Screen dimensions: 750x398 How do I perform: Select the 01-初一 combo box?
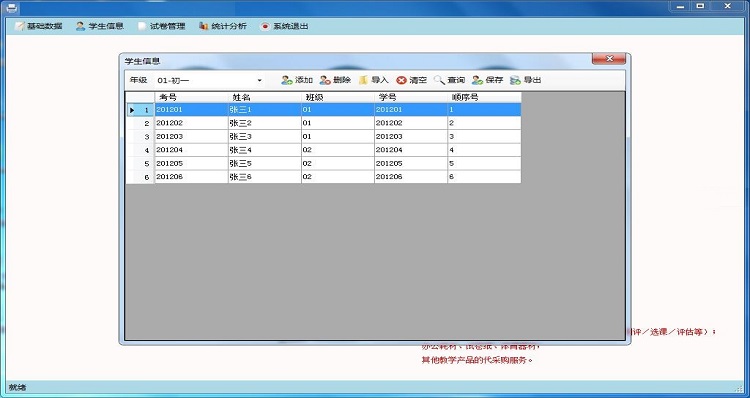coord(210,80)
